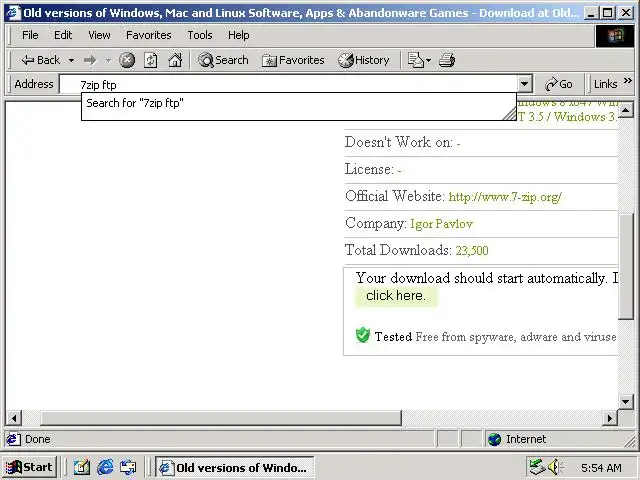Click the vertical scrollbar thumb
Screen dimensions: 640x480
tap(625, 266)
